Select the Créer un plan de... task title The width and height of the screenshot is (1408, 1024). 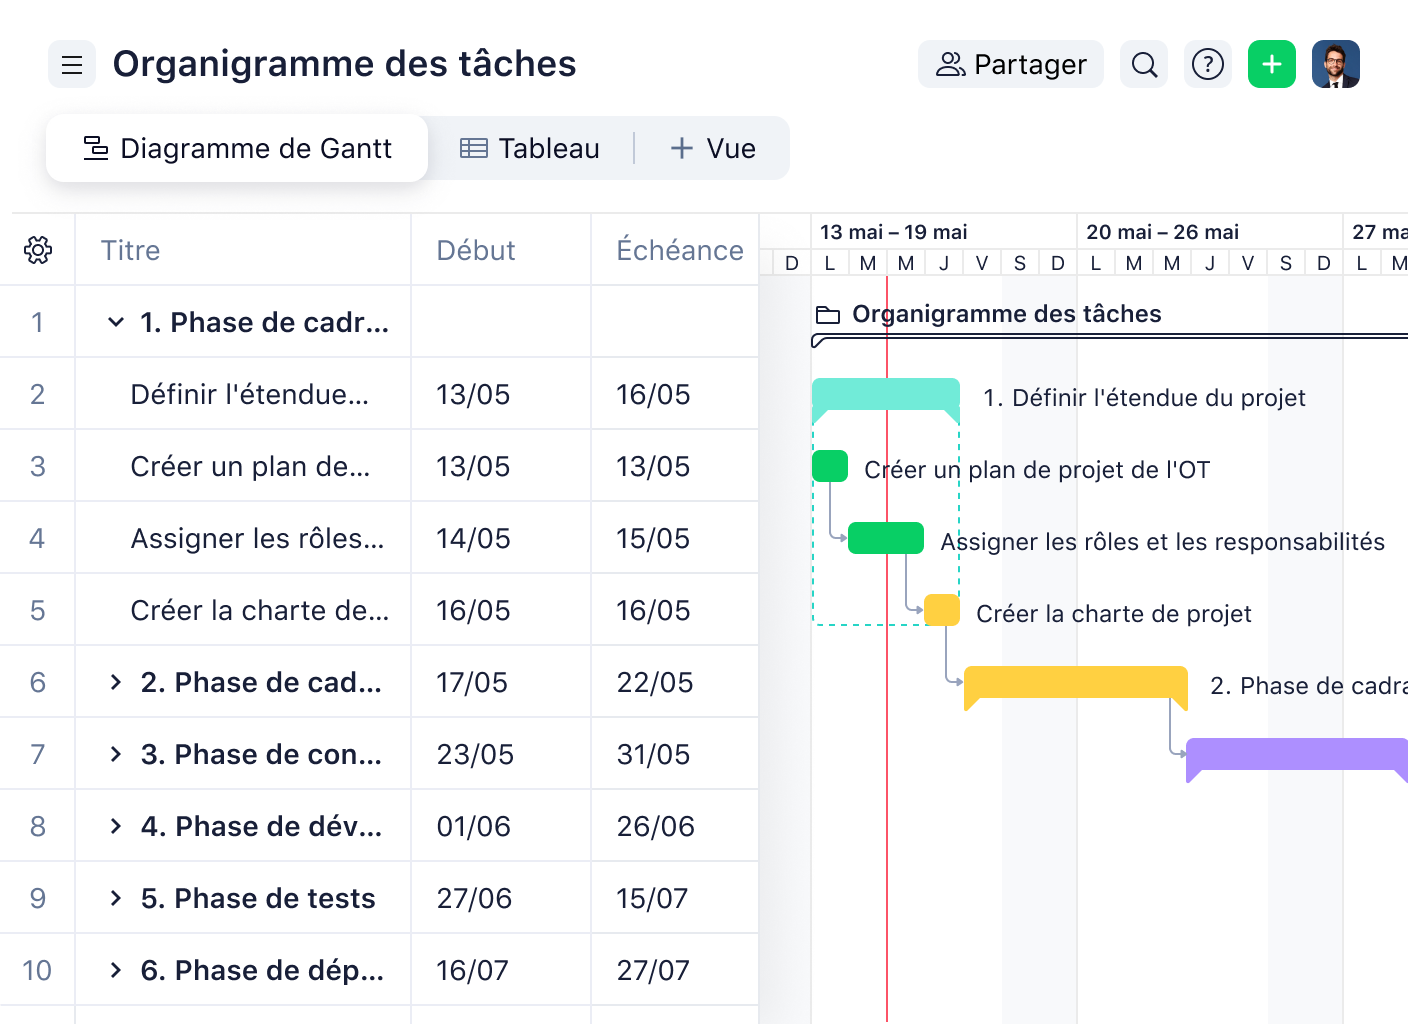[250, 467]
